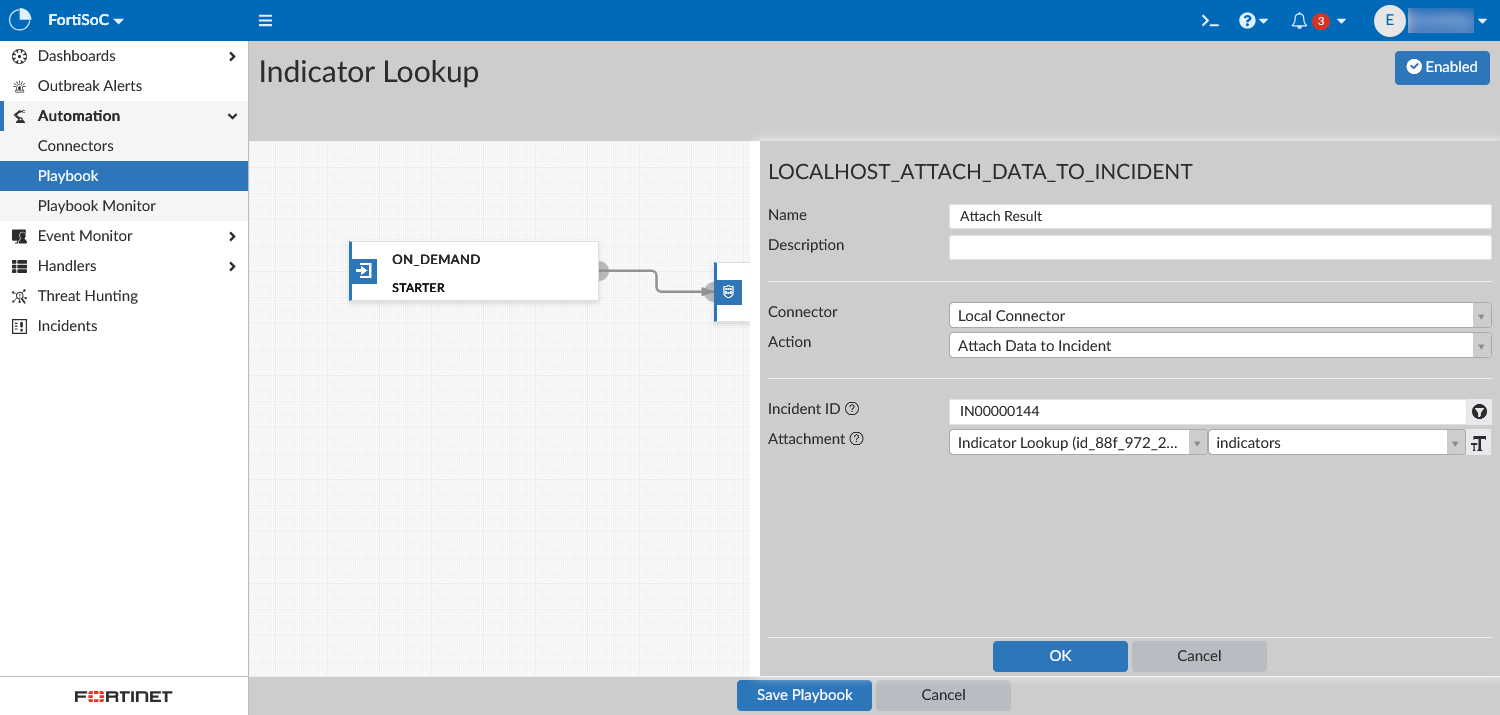The image size is (1500, 715).
Task: Click the Incident ID filter icon
Action: coord(1479,412)
